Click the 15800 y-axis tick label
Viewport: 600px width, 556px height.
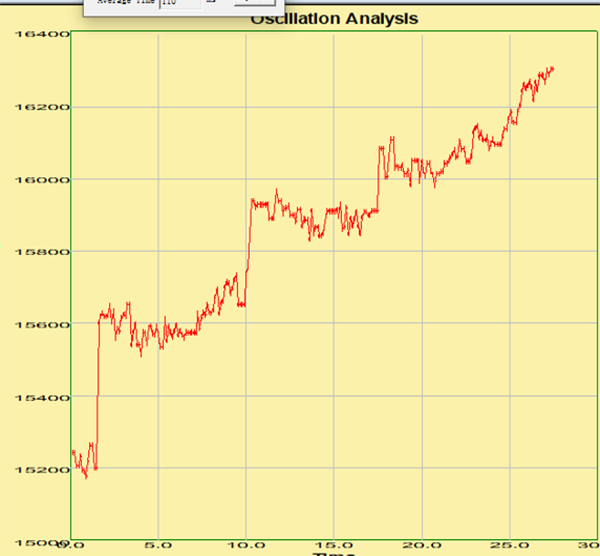tap(42, 252)
